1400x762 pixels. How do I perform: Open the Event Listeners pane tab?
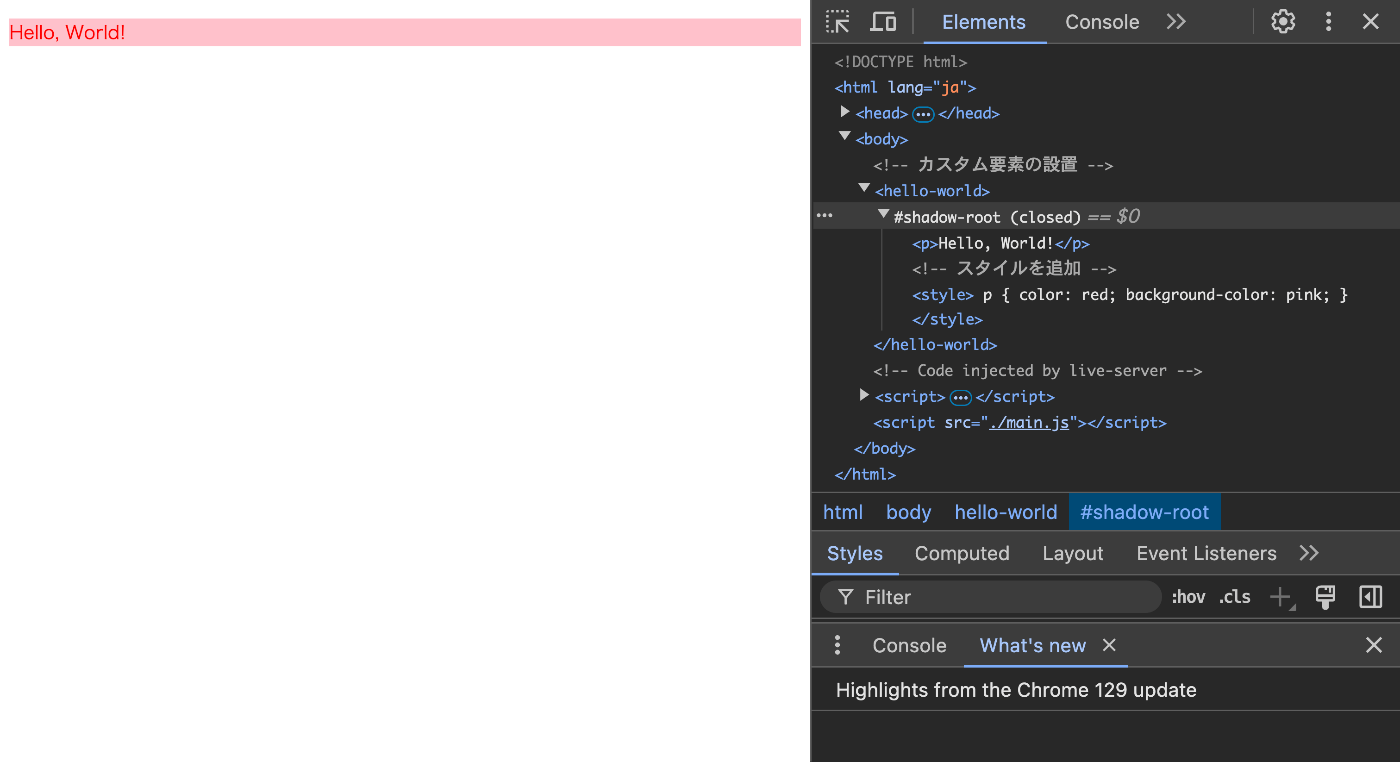click(x=1206, y=553)
